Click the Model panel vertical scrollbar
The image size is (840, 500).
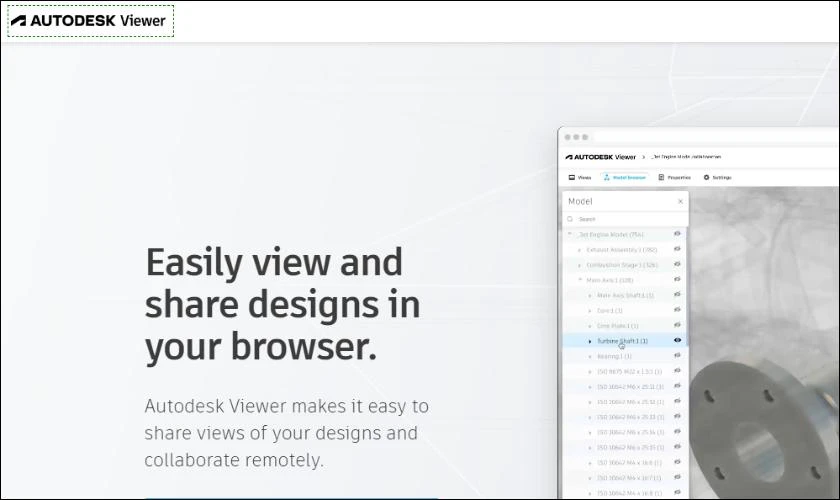click(x=686, y=284)
